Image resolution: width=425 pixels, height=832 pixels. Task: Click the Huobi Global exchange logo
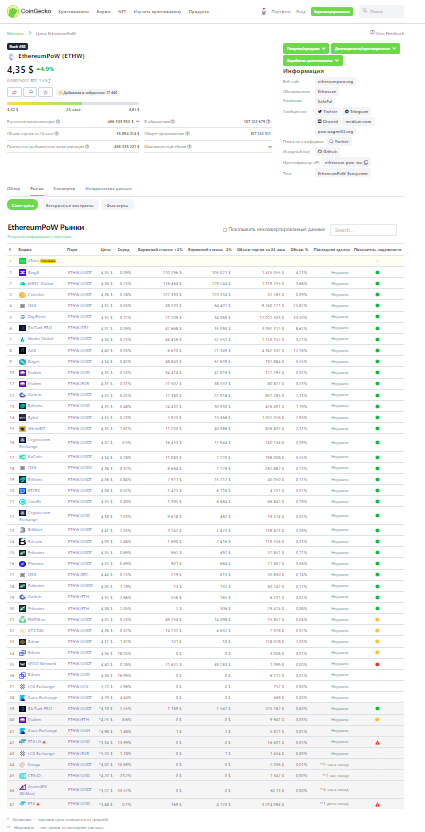point(23,339)
